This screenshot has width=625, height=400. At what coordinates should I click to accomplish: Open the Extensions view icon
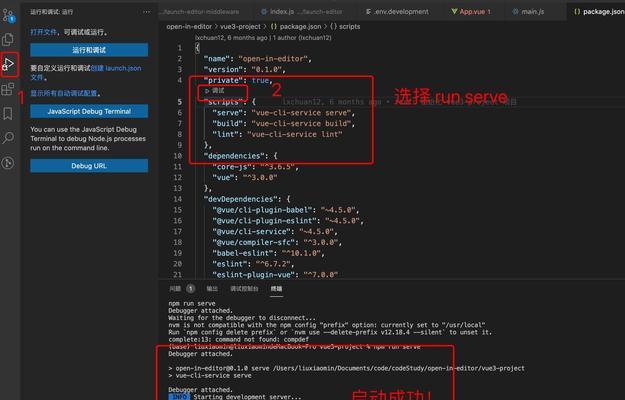[x=8, y=89]
